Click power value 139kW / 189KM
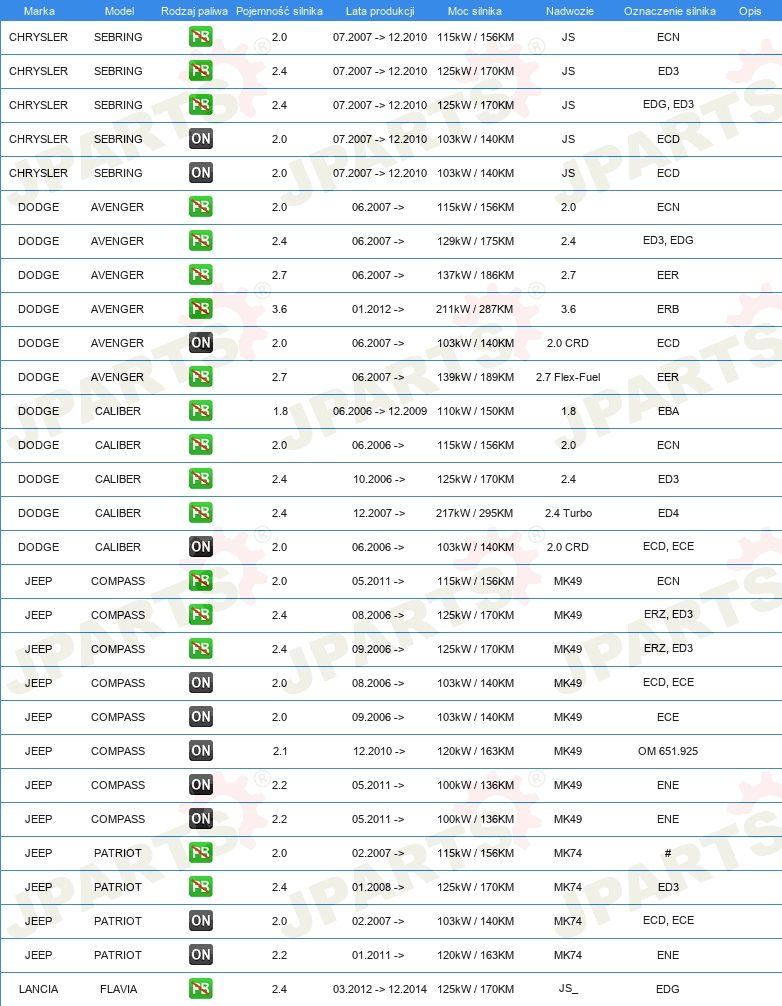The width and height of the screenshot is (782, 1006). pos(475,377)
